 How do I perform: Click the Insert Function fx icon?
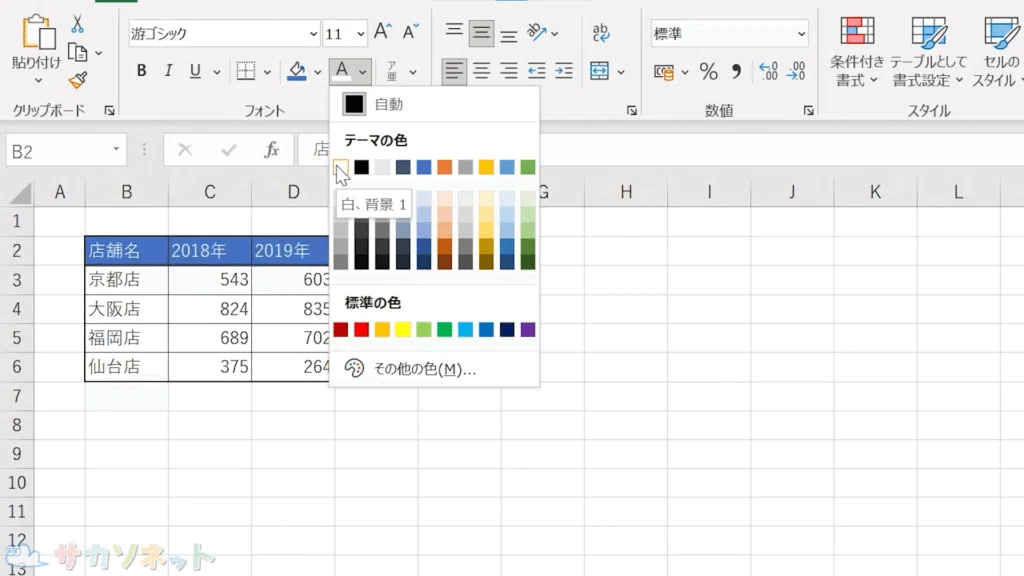pyautogui.click(x=272, y=150)
